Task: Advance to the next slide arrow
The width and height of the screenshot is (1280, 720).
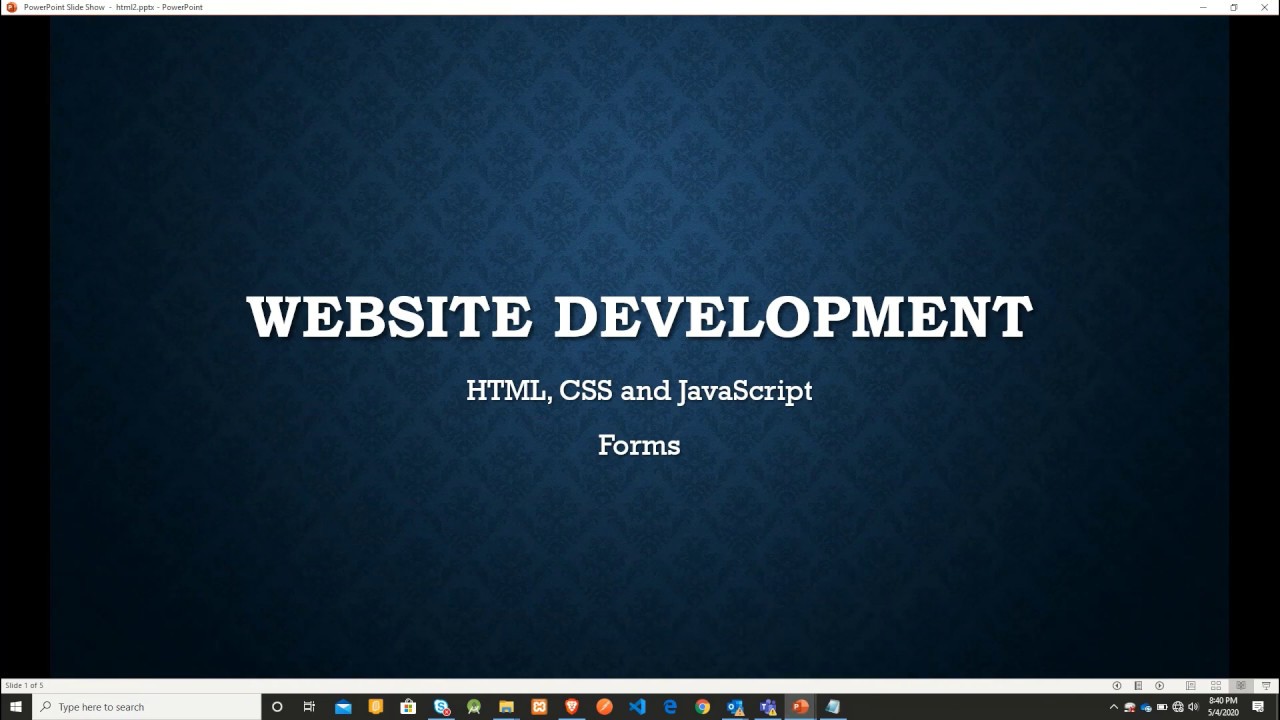Action: click(x=1159, y=685)
